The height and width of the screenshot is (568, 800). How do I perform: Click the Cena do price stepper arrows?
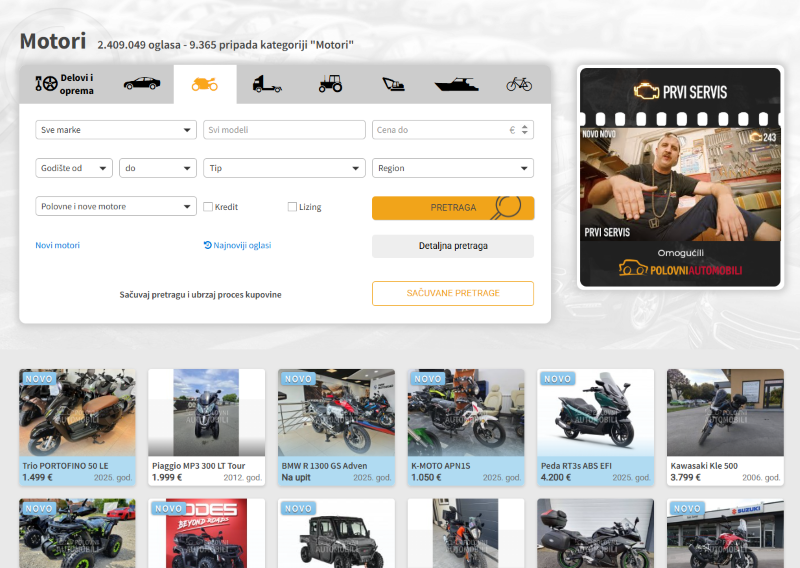point(526,130)
